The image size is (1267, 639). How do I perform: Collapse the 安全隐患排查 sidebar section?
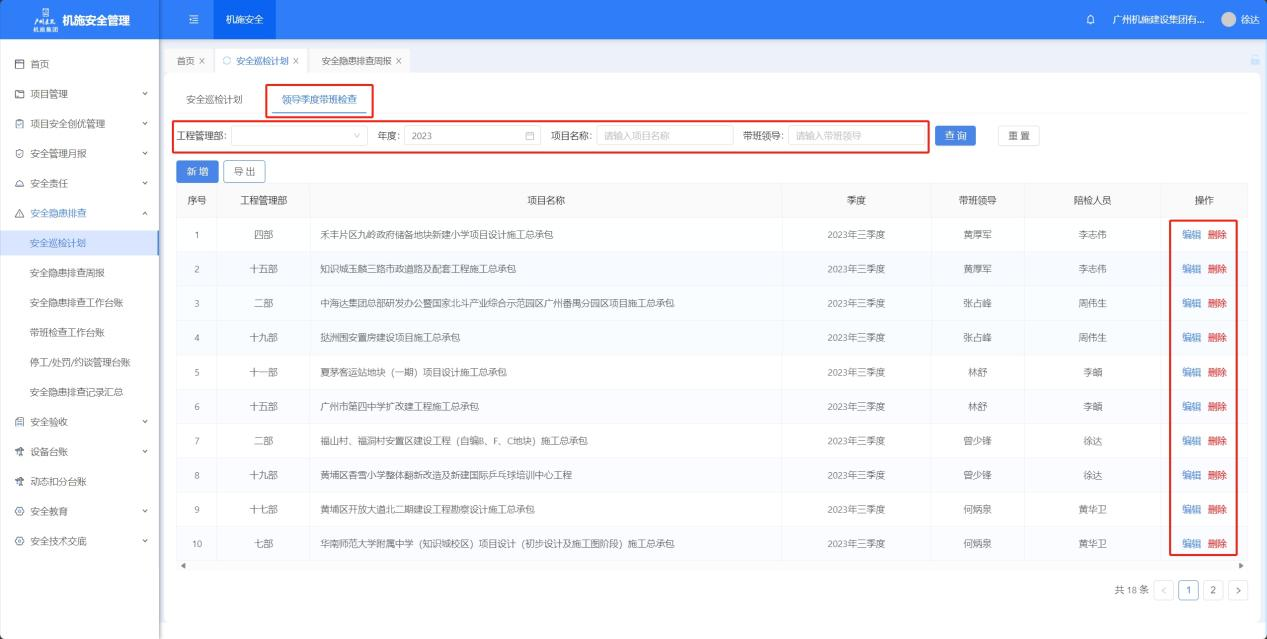(145, 213)
